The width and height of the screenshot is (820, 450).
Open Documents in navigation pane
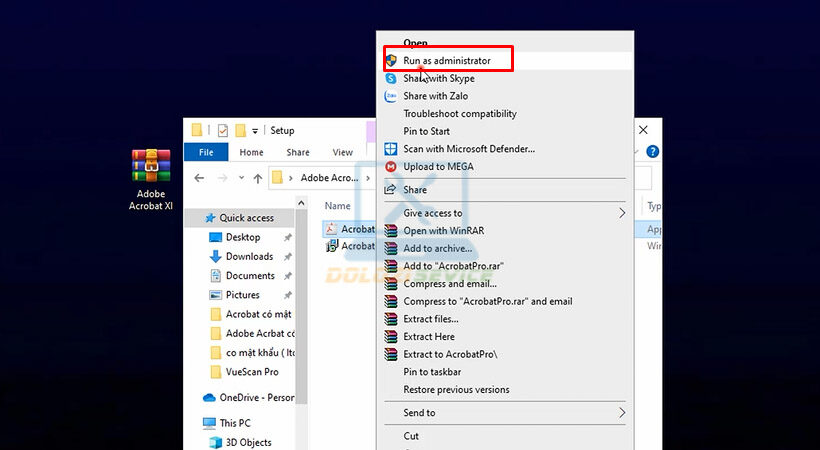(x=250, y=276)
